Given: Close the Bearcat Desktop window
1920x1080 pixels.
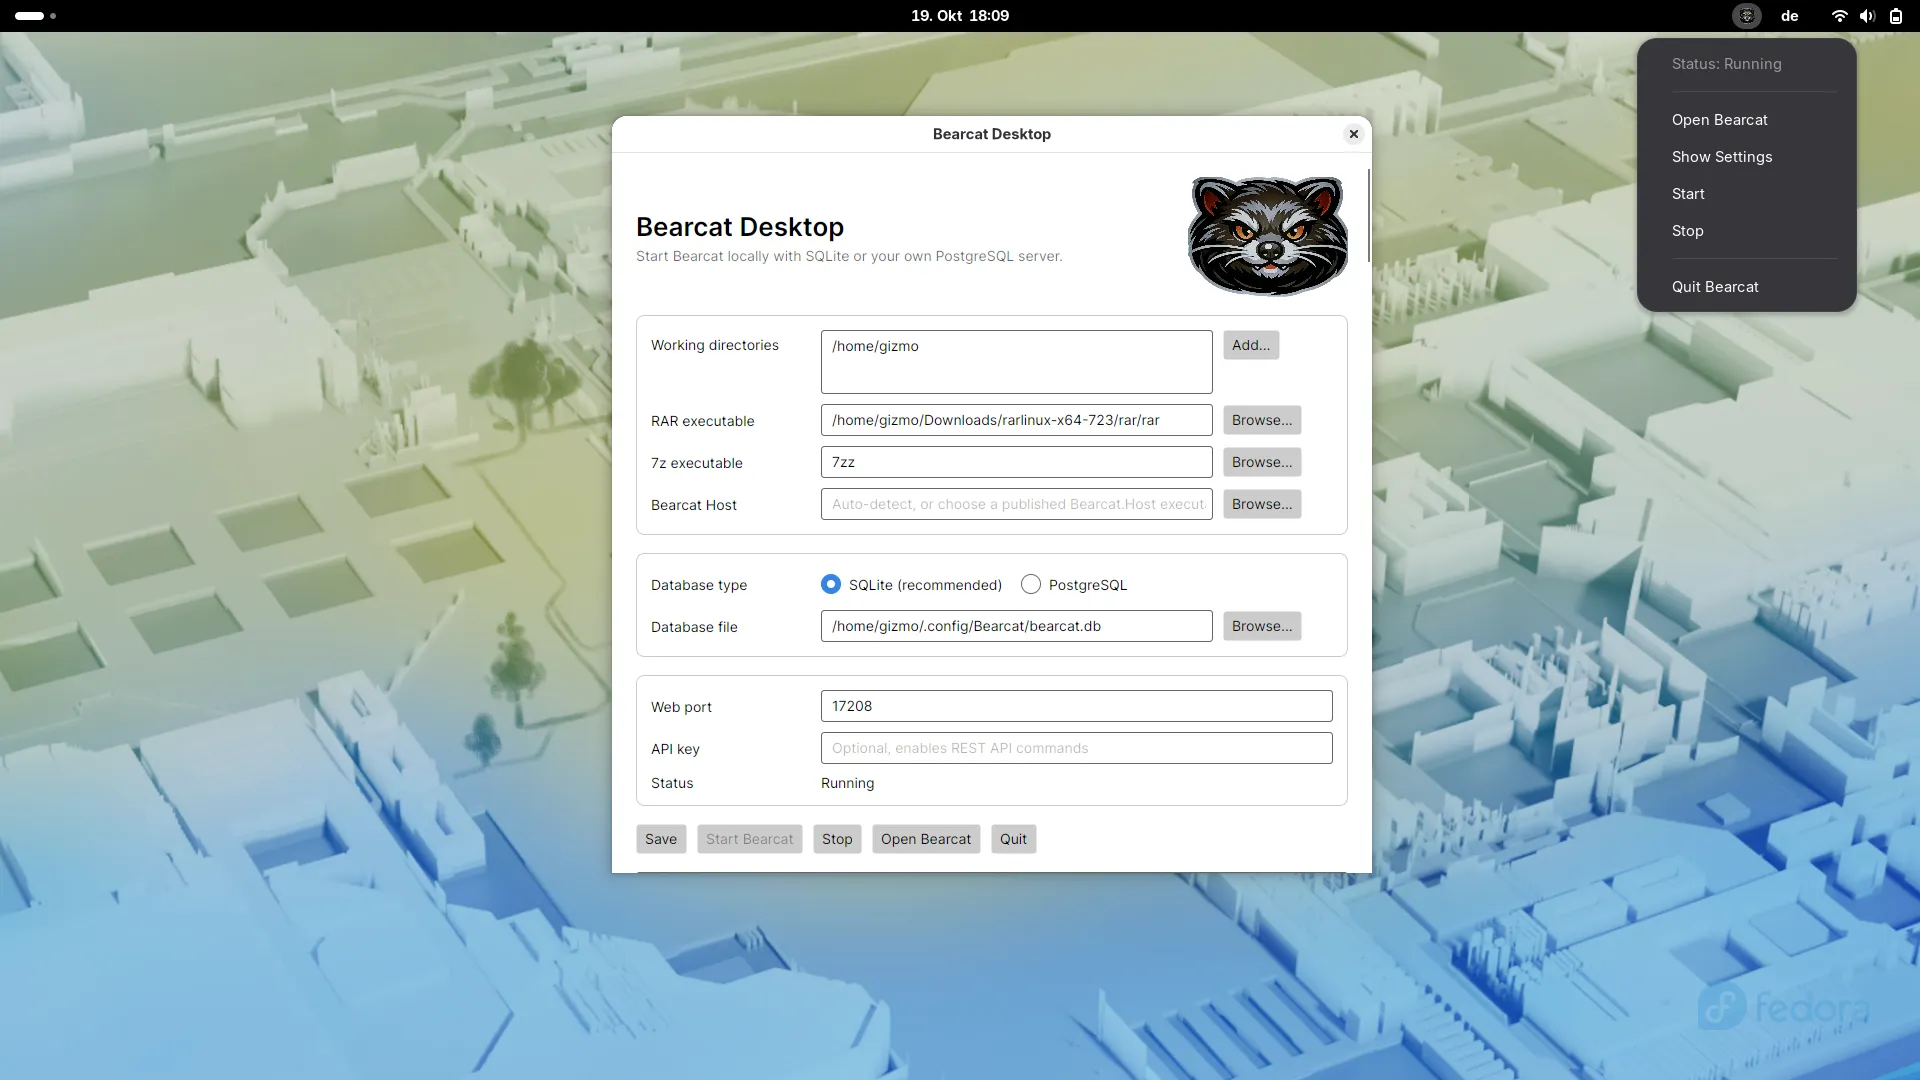Looking at the screenshot, I should tap(1353, 134).
